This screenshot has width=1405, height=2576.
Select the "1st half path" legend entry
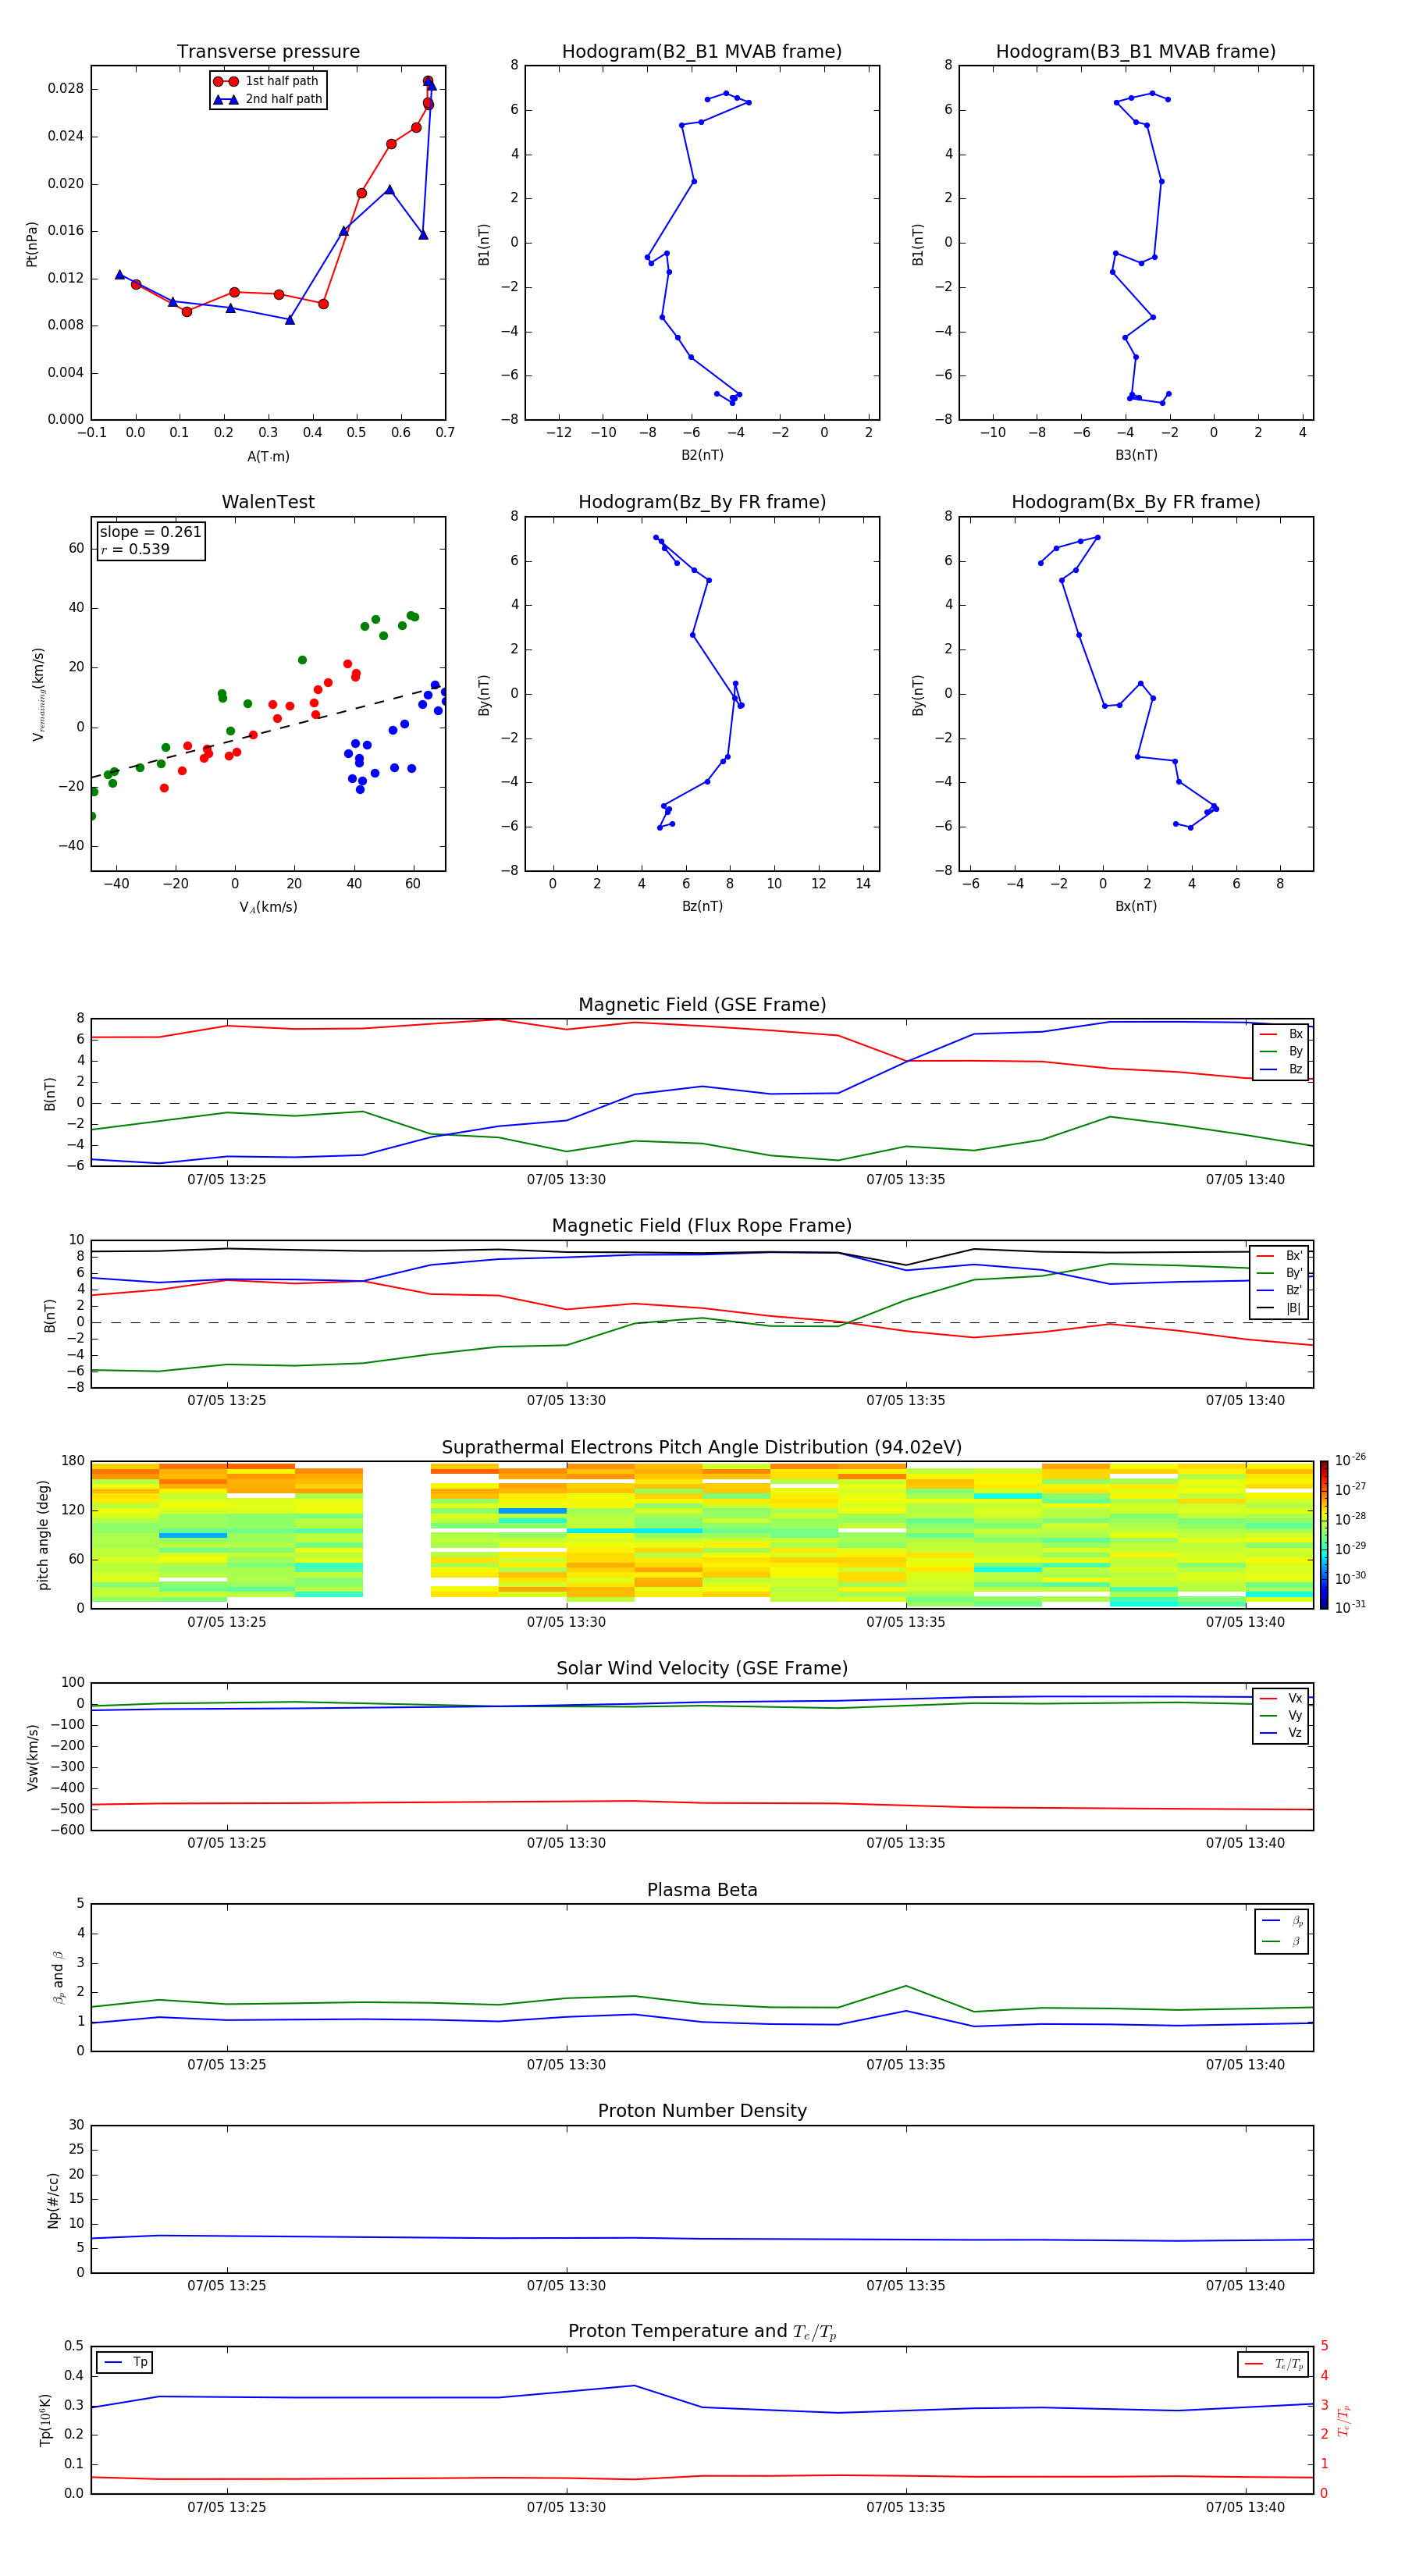click(267, 81)
